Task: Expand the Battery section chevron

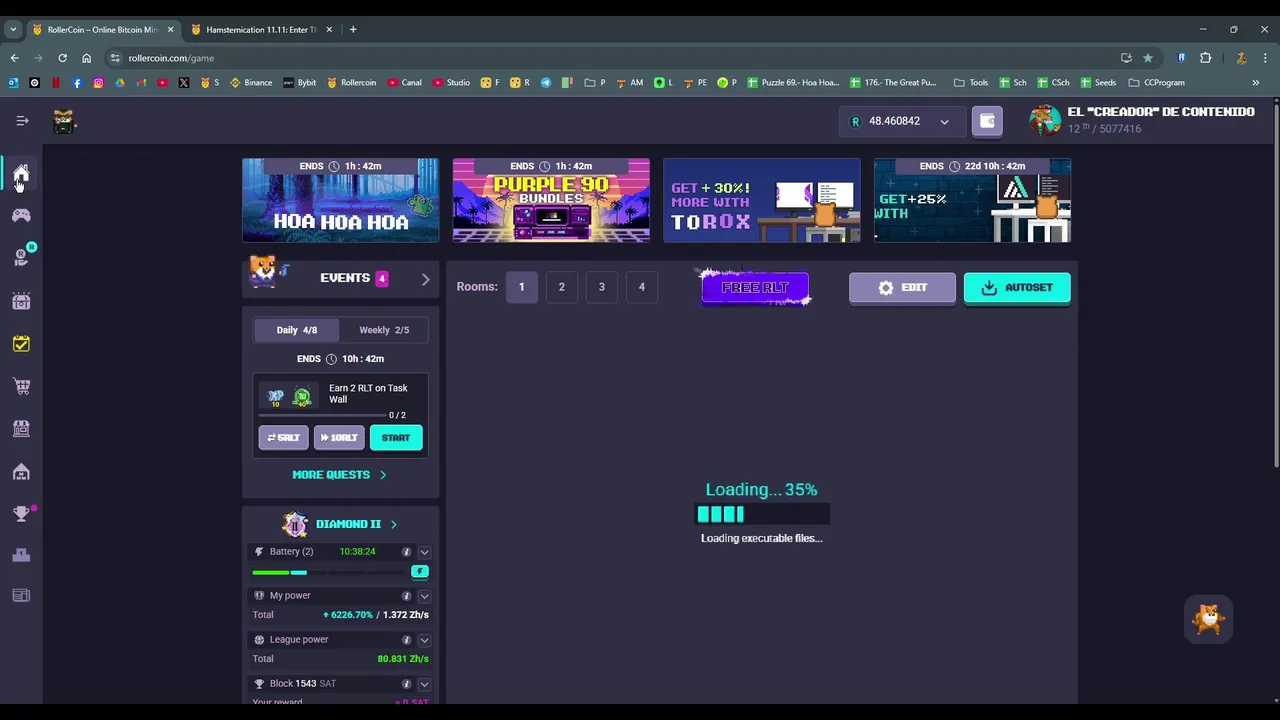Action: tap(424, 552)
